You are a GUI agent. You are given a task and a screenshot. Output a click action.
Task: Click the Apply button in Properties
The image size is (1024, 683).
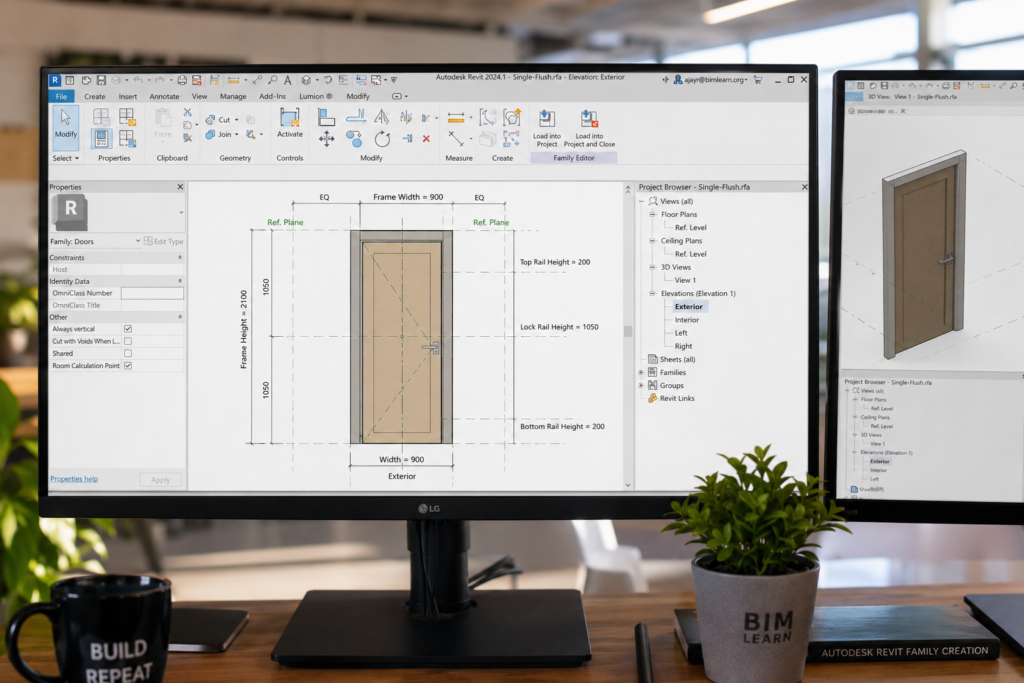[161, 479]
